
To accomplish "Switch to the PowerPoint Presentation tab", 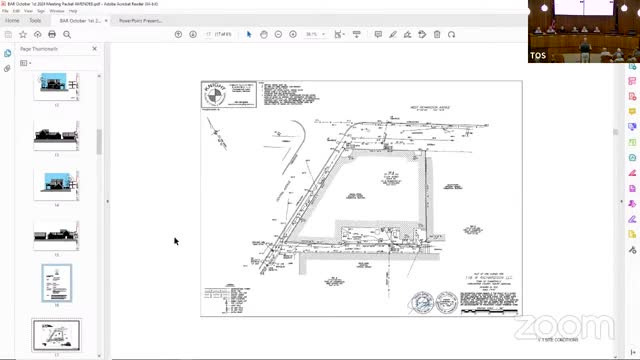I will point(141,21).
